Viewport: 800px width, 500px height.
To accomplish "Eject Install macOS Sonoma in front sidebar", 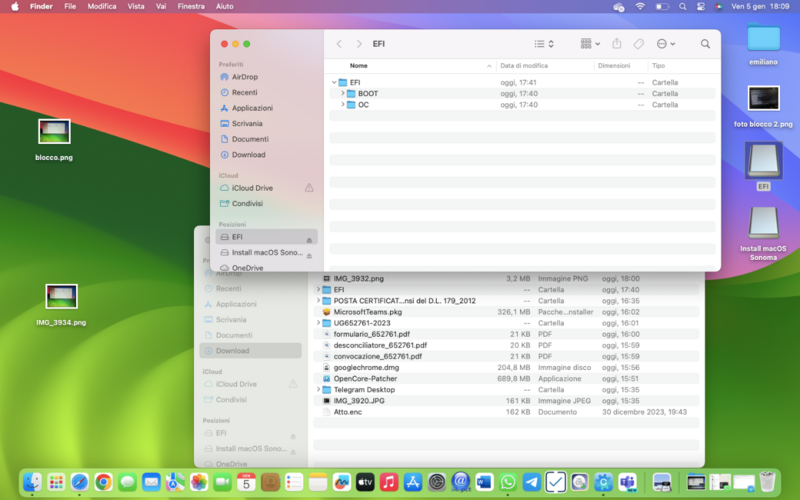I will tap(309, 256).
